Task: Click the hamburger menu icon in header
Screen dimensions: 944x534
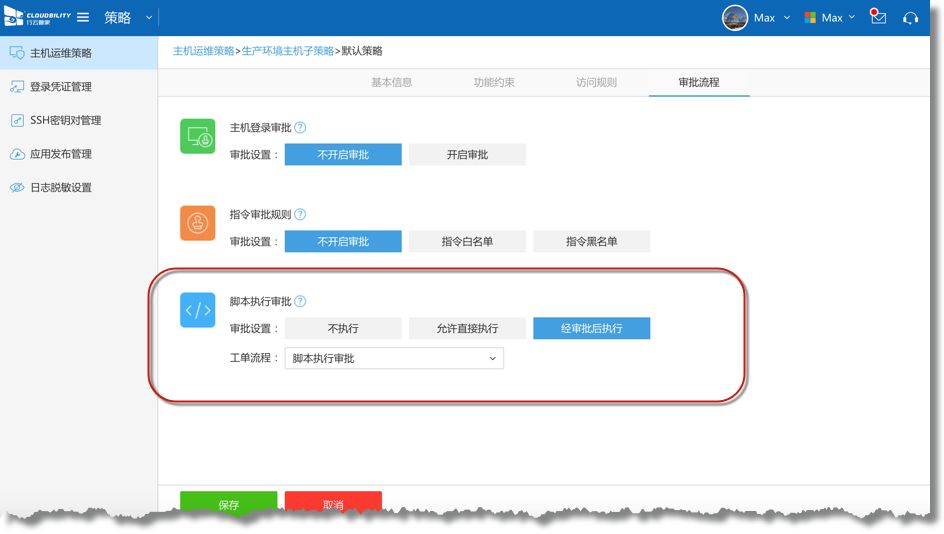Action: 83,17
